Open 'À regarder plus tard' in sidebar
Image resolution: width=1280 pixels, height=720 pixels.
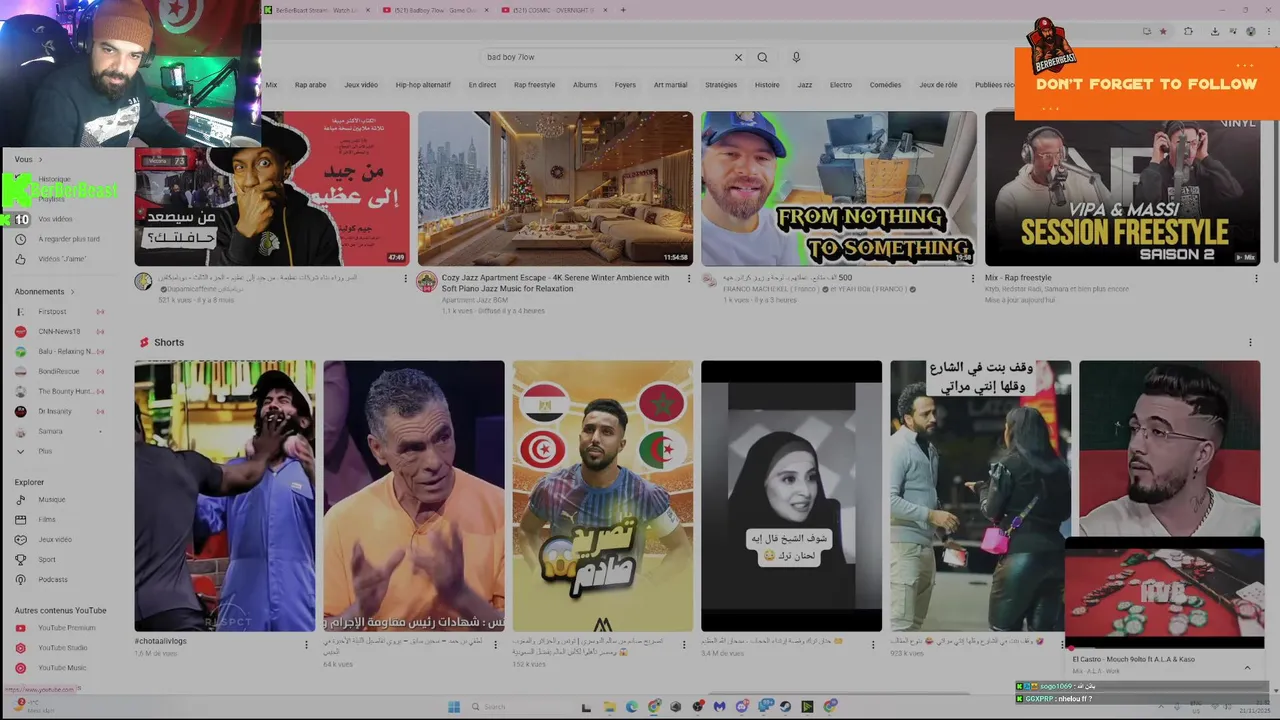(69, 239)
